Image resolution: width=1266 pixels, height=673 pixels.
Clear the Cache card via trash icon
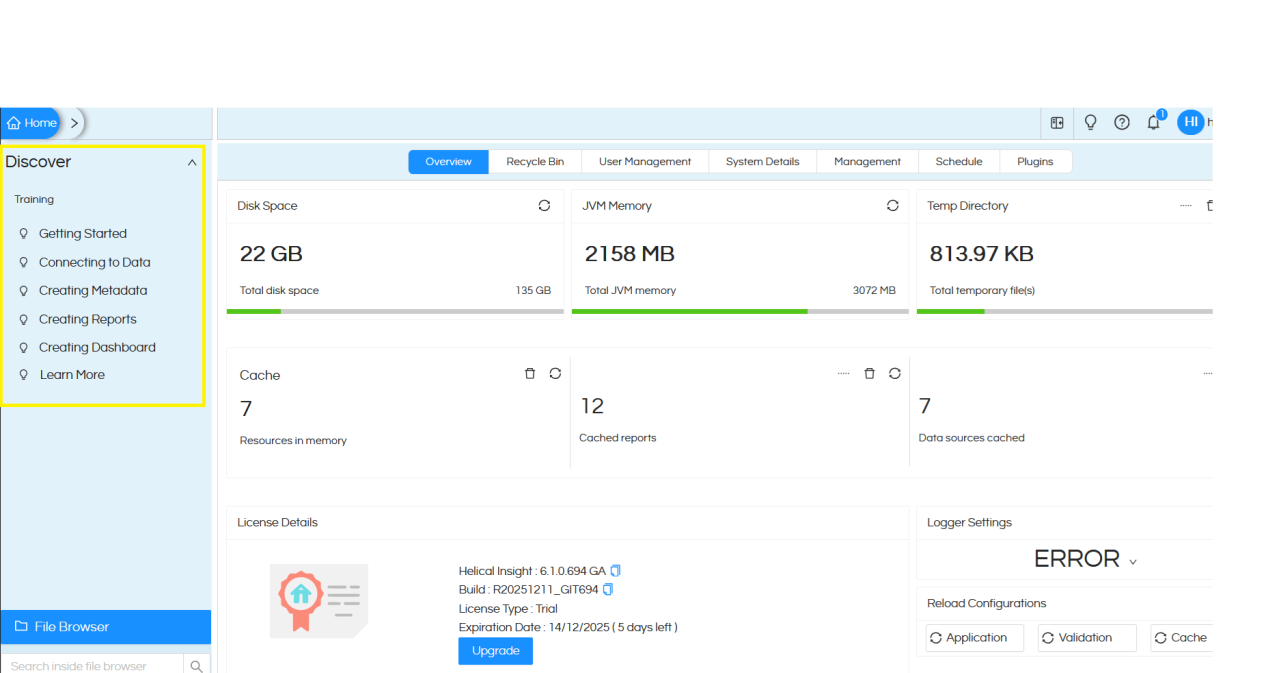(529, 373)
